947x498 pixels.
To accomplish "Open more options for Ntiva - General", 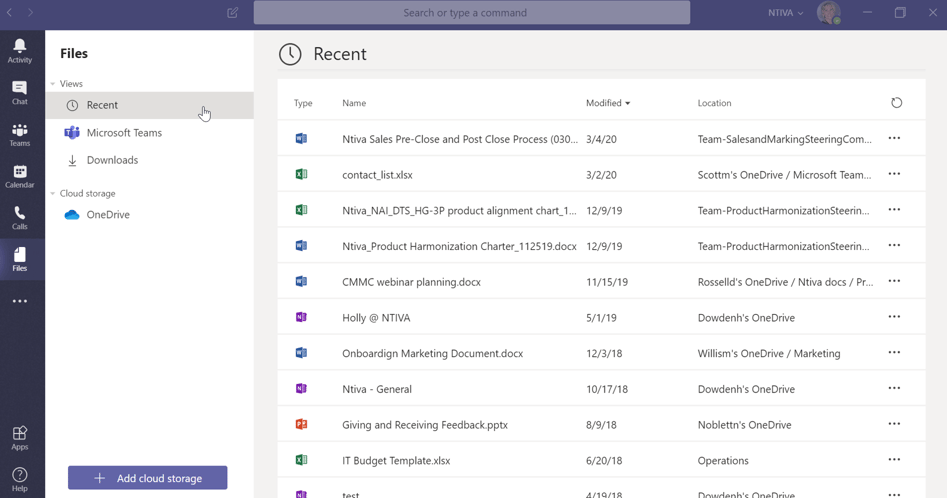I will click(894, 388).
